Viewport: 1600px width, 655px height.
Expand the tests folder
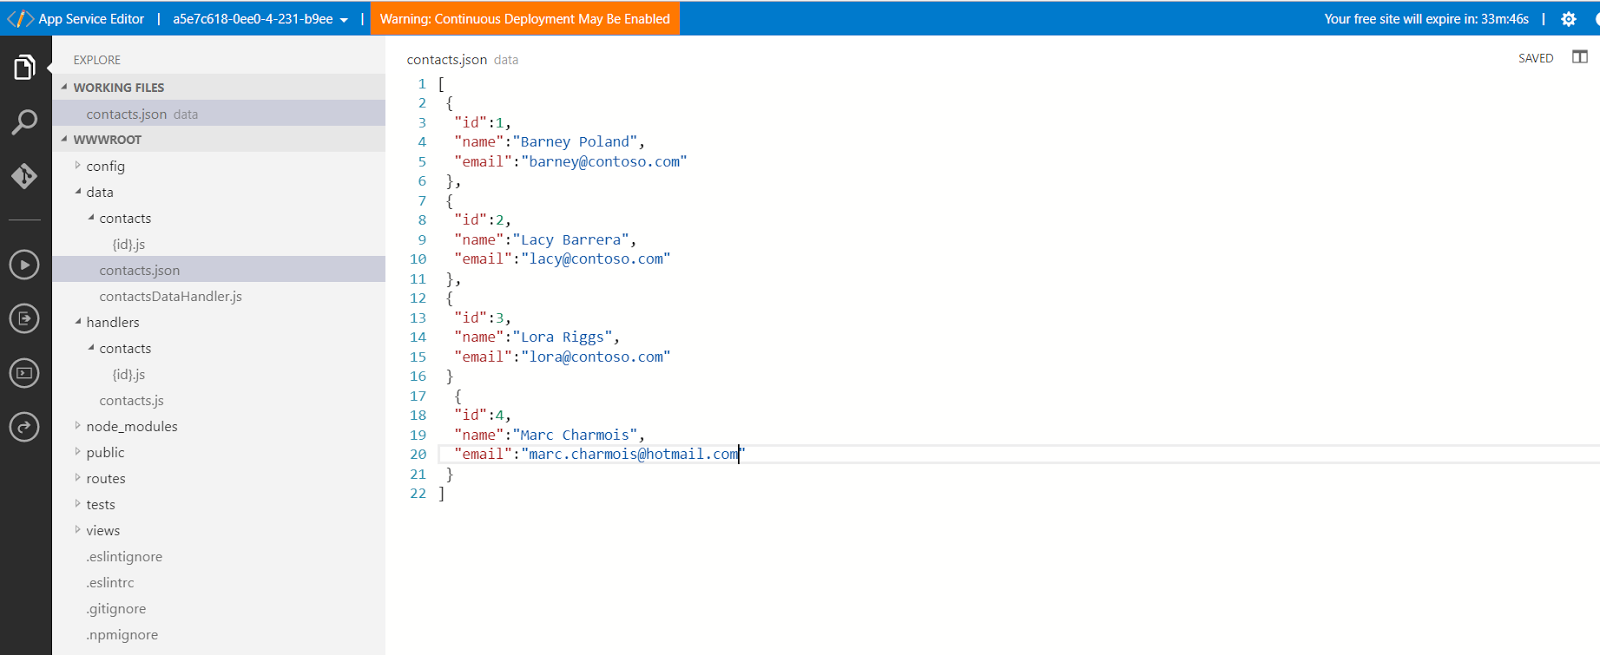click(x=78, y=504)
